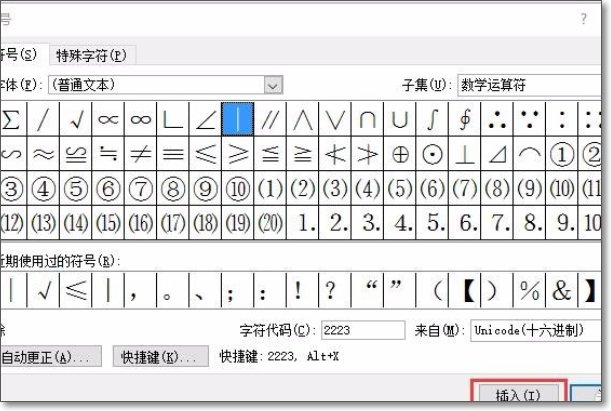Screen dimensions: 611x411
Task: Select the '1.' numbered period symbol
Action: tap(302, 223)
